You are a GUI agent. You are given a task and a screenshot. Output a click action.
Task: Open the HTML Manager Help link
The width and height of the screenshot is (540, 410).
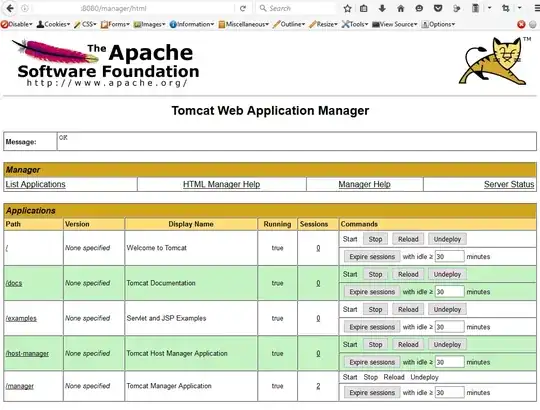(x=221, y=184)
